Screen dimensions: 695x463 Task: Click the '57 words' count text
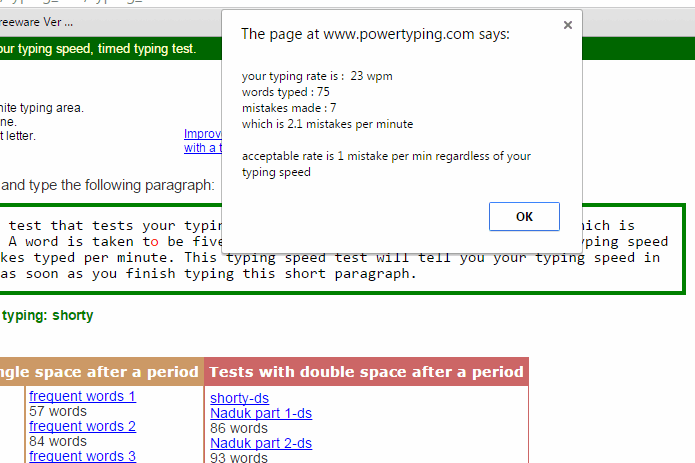pyautogui.click(x=58, y=411)
